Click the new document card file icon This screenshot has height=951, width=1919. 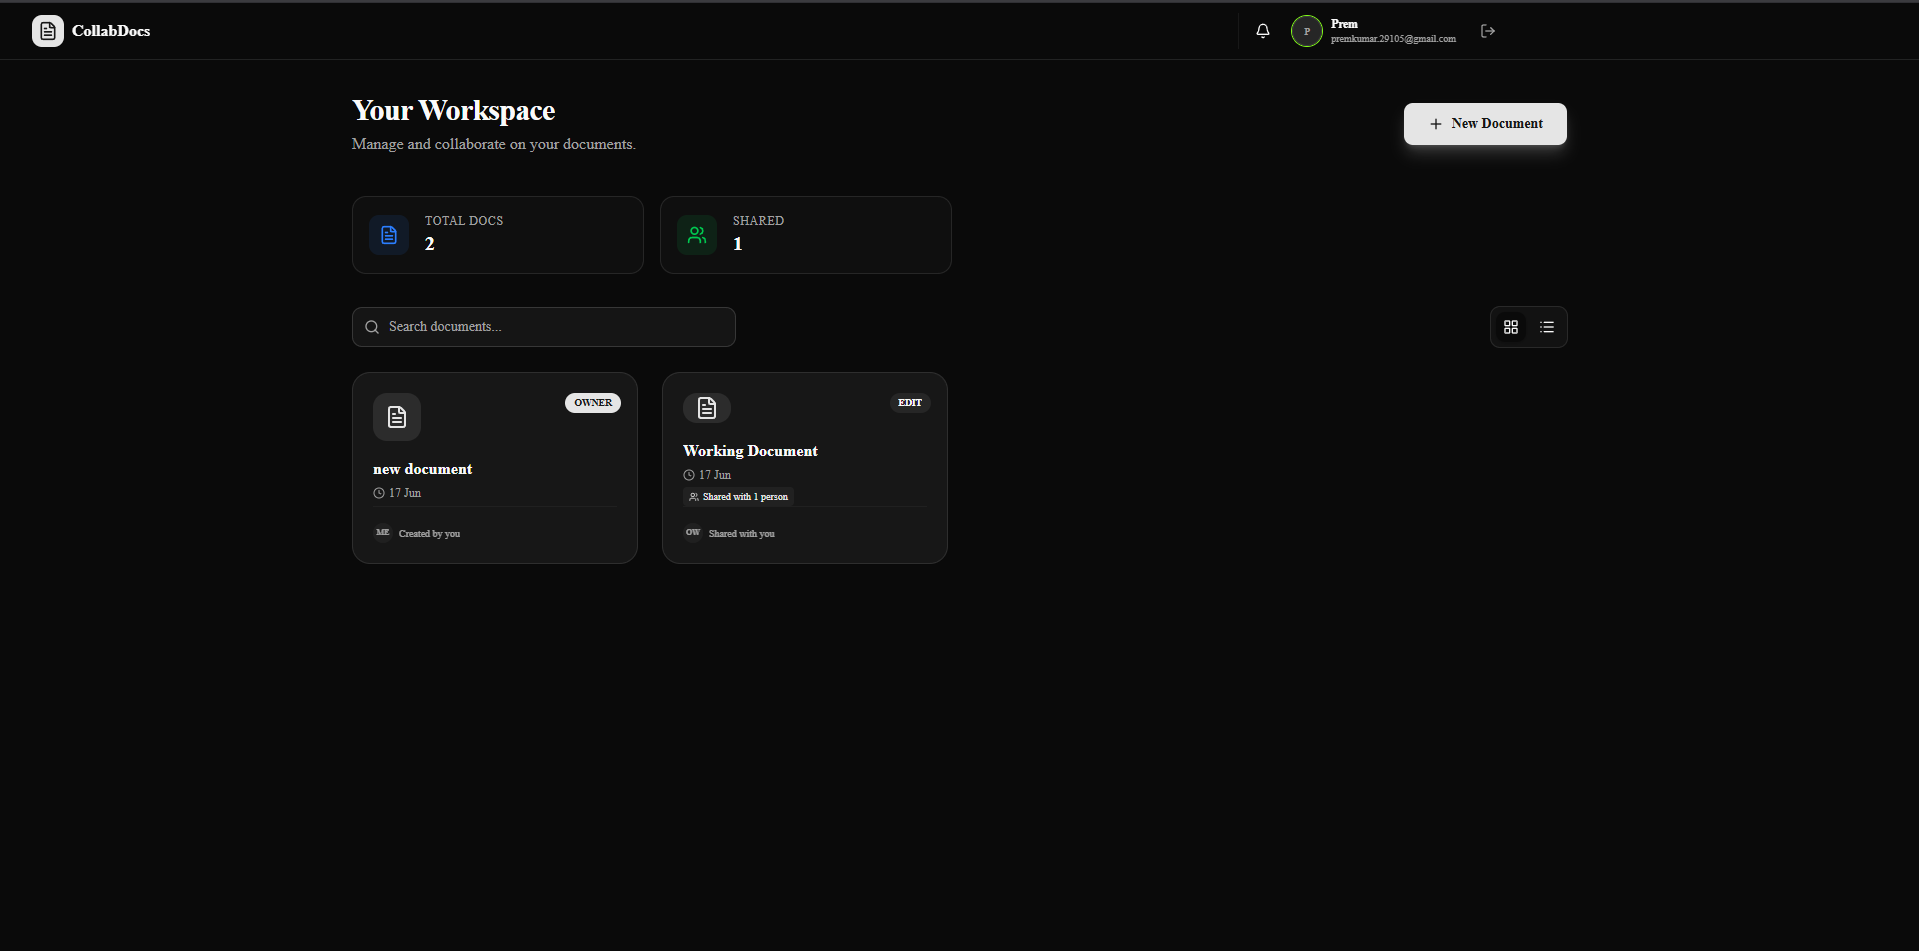[397, 417]
